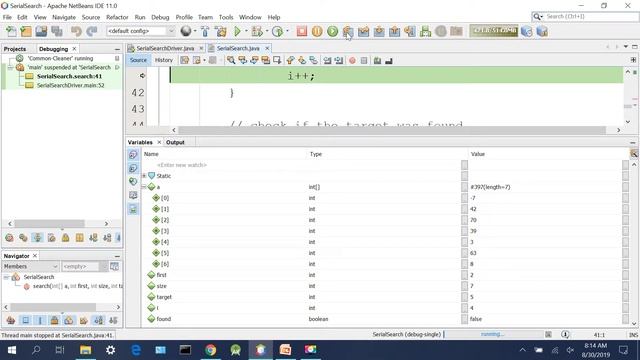Viewport: 640px width, 360px height.
Task: Switch to the Projects tab
Action: (x=15, y=49)
